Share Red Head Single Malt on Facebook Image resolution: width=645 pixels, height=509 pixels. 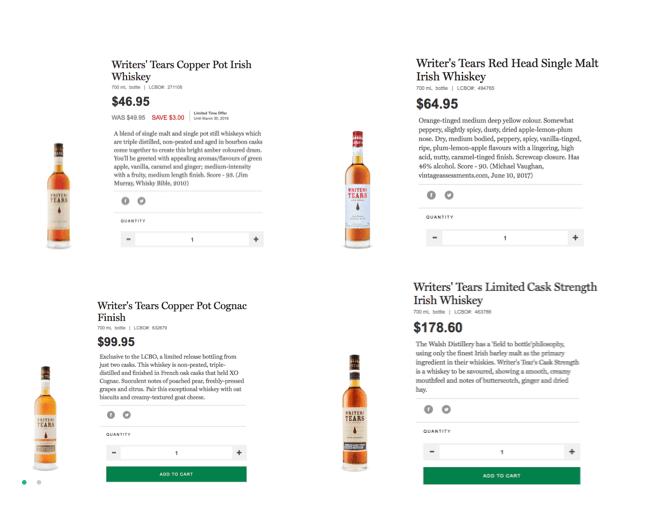tap(431, 195)
